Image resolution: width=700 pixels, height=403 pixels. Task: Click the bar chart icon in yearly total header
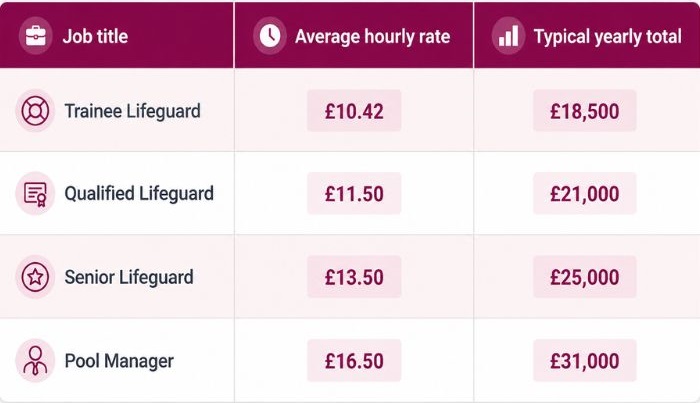[x=508, y=36]
